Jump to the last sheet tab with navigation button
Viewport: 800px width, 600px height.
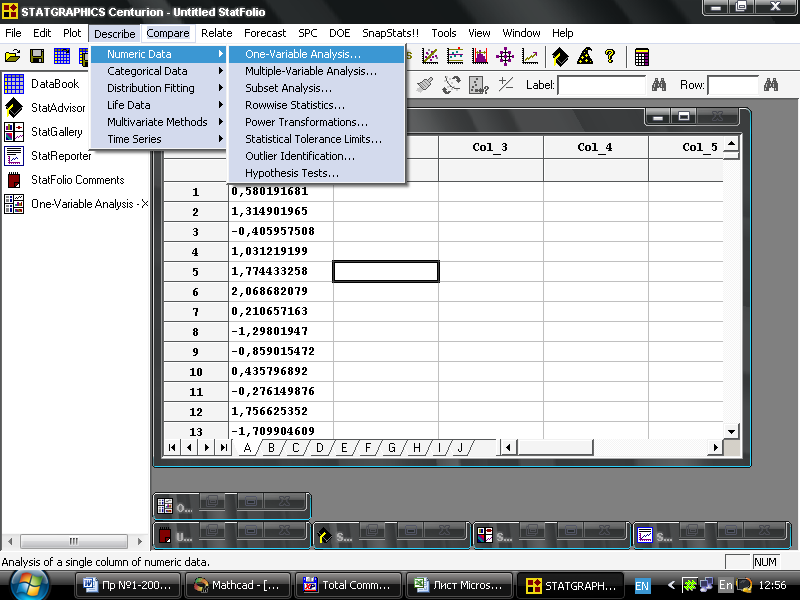pyautogui.click(x=223, y=447)
